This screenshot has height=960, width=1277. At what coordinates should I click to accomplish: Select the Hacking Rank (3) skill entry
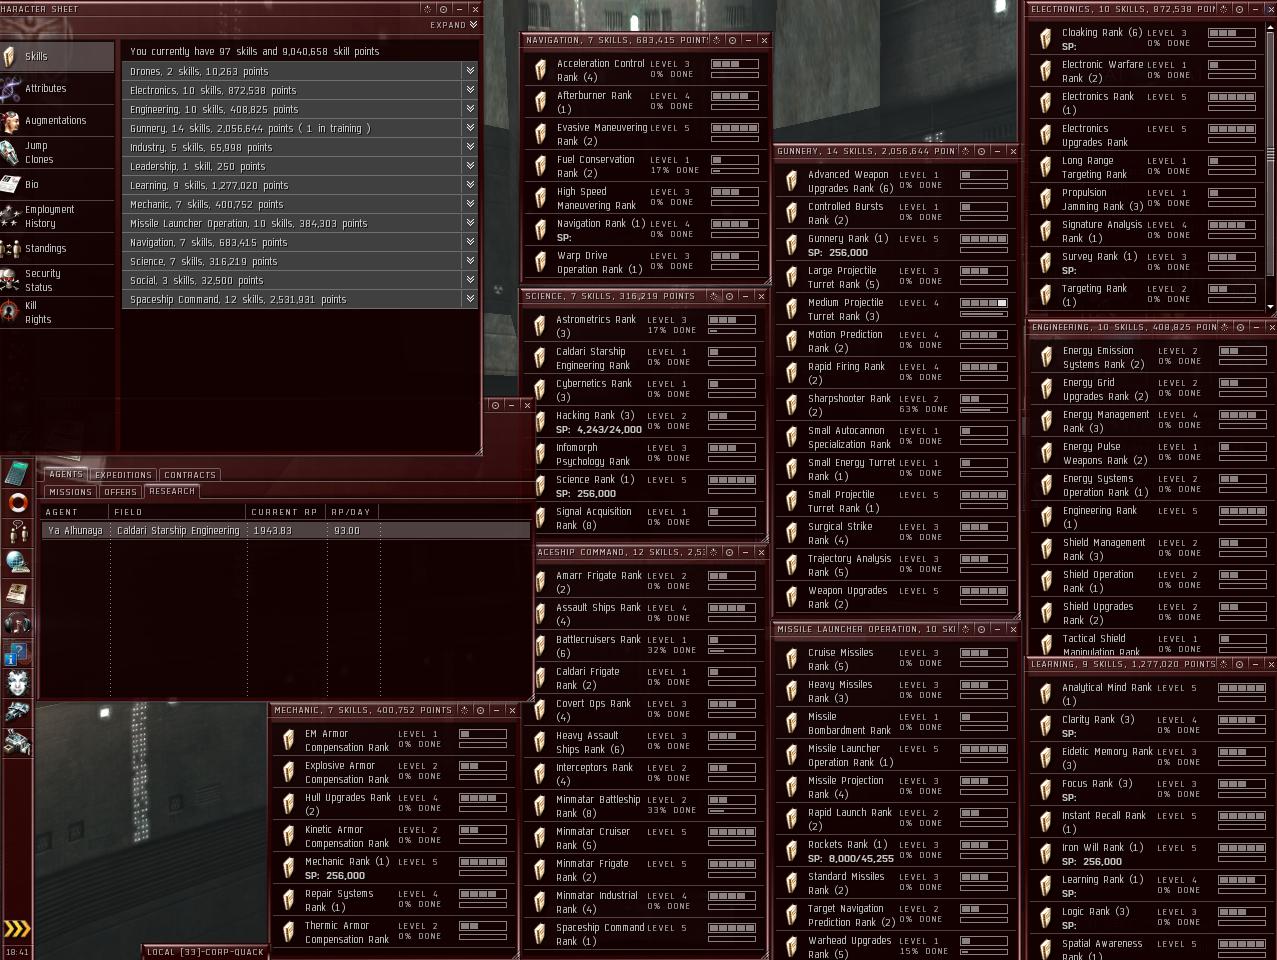[646, 422]
